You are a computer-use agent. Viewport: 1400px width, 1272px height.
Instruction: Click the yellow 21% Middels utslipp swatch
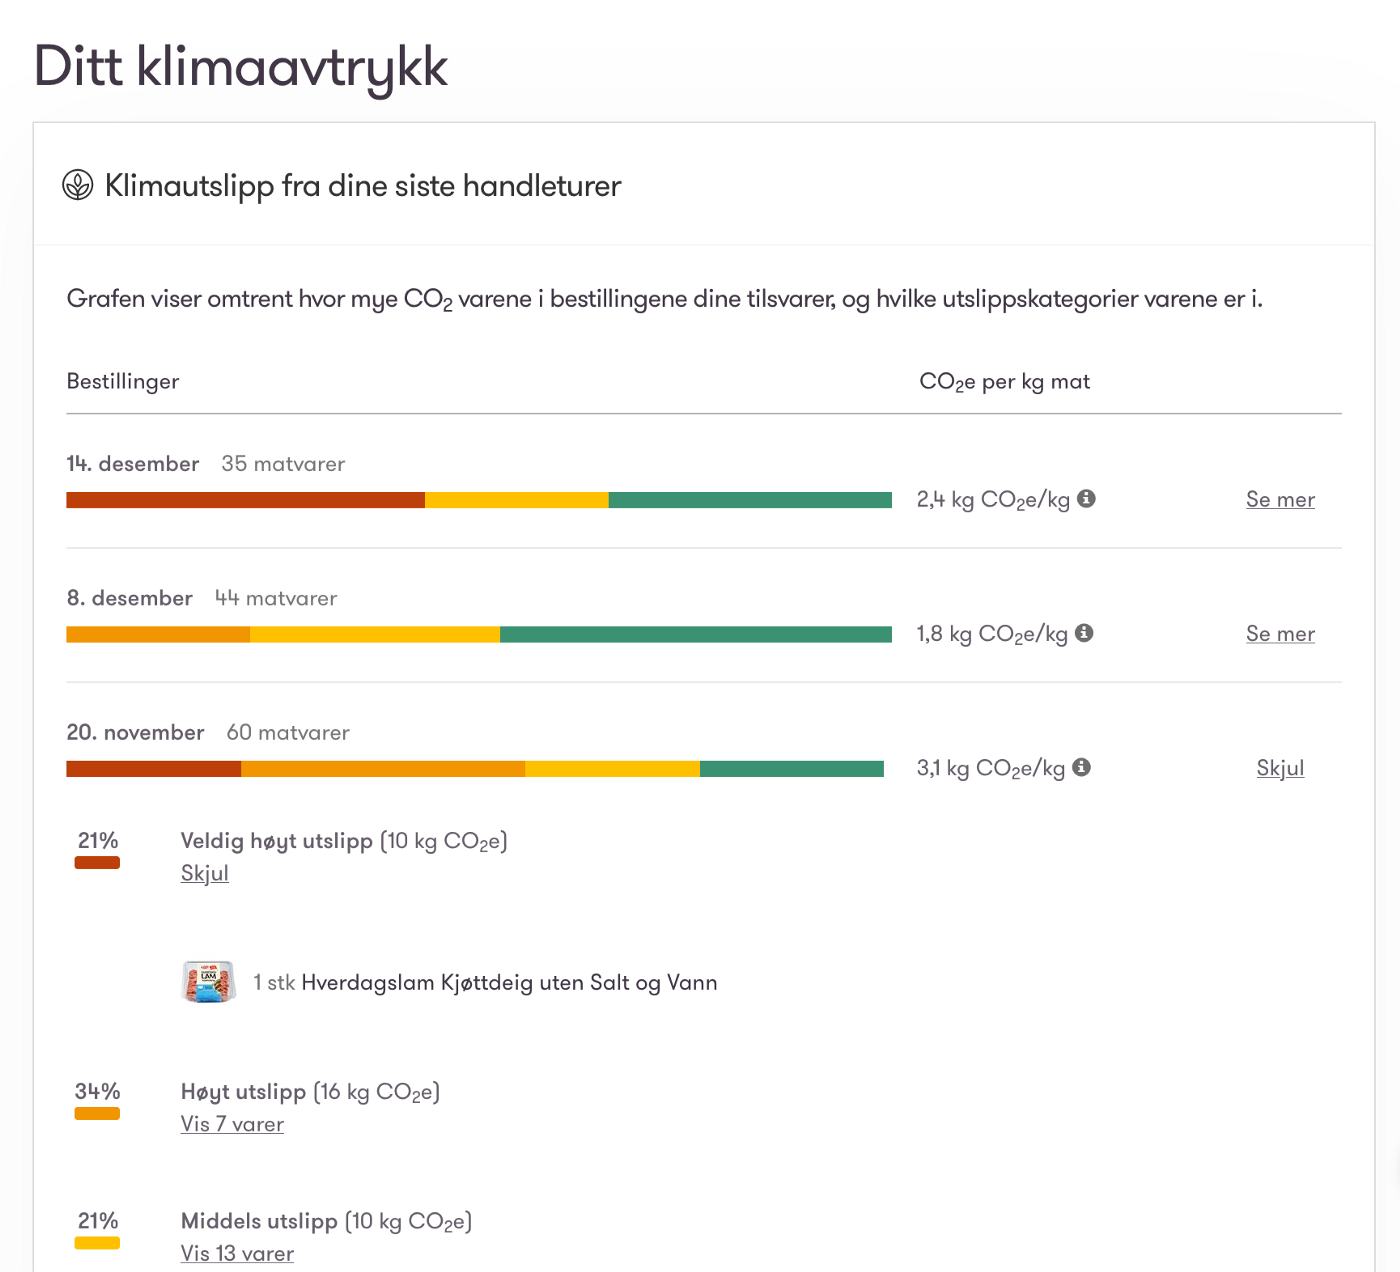(x=97, y=1243)
